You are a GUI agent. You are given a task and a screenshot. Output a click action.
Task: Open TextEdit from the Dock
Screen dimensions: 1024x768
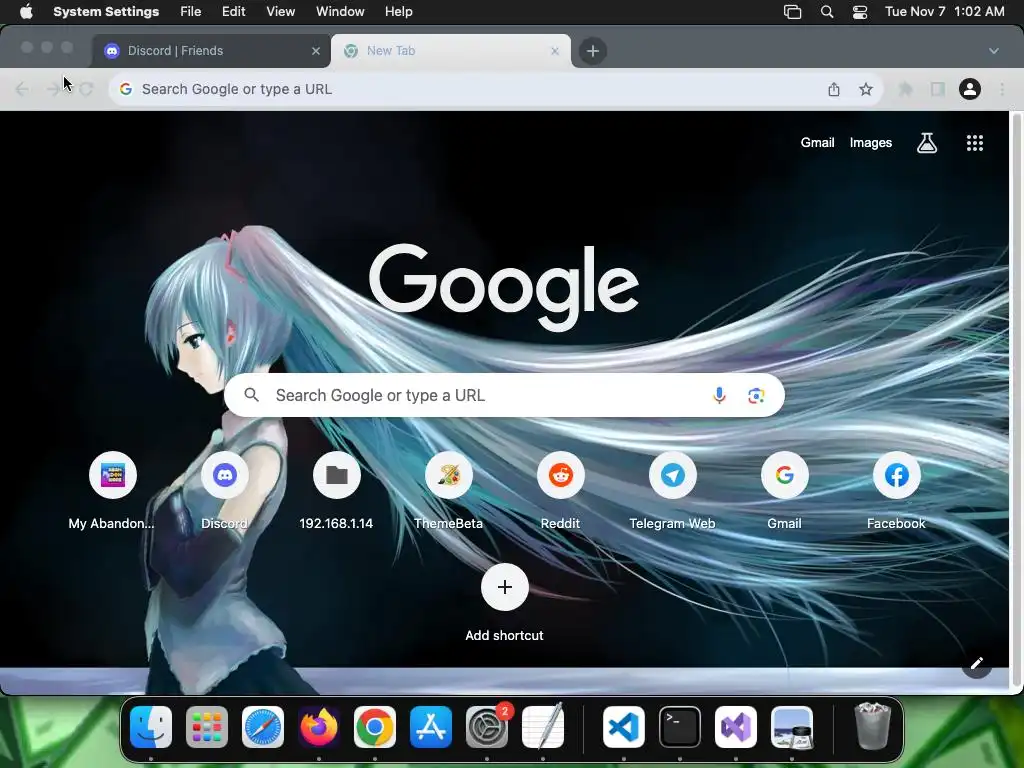click(x=543, y=726)
